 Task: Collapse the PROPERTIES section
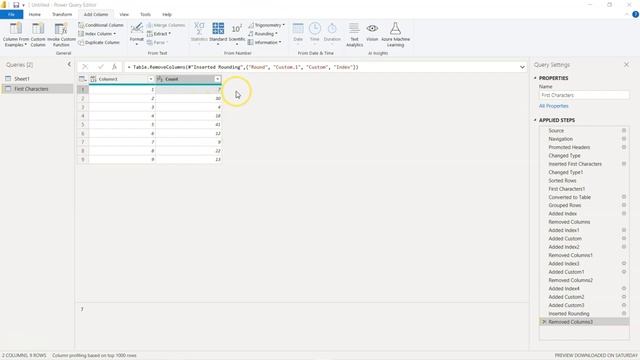coord(535,78)
